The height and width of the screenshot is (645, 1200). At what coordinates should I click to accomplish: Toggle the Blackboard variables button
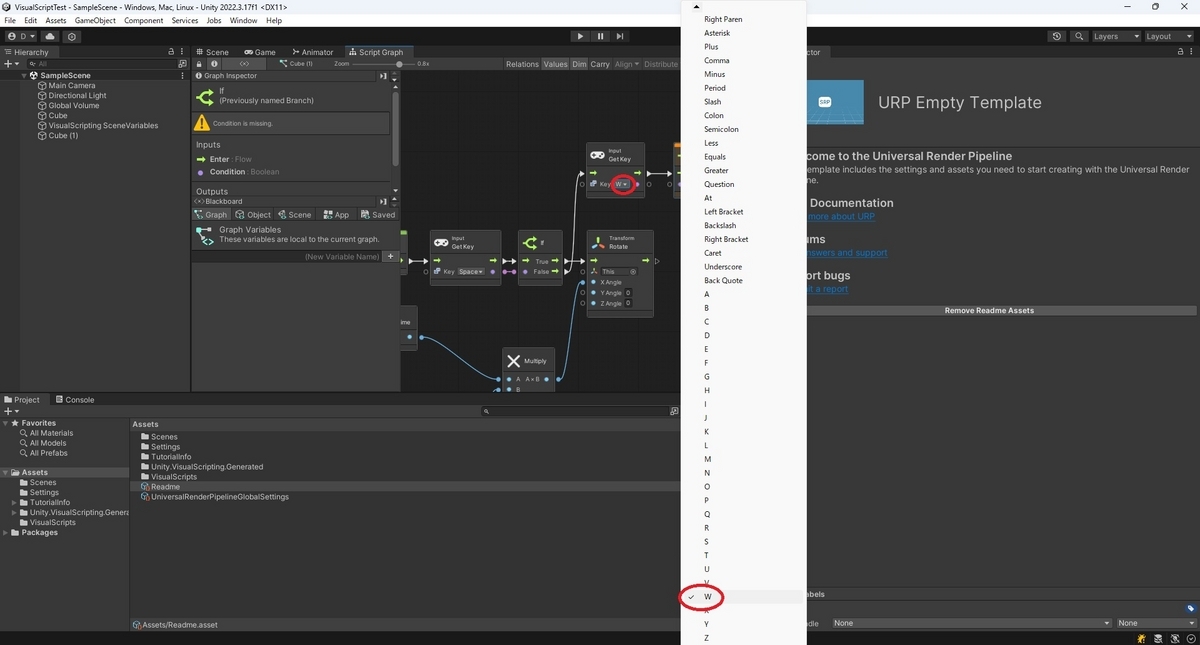[x=245, y=64]
